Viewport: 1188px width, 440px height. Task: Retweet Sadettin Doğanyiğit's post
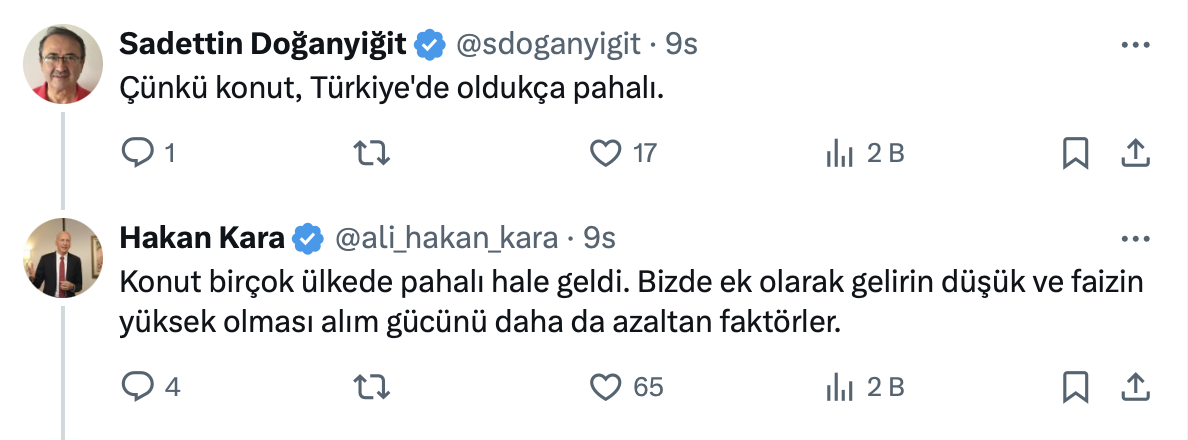pyautogui.click(x=373, y=153)
